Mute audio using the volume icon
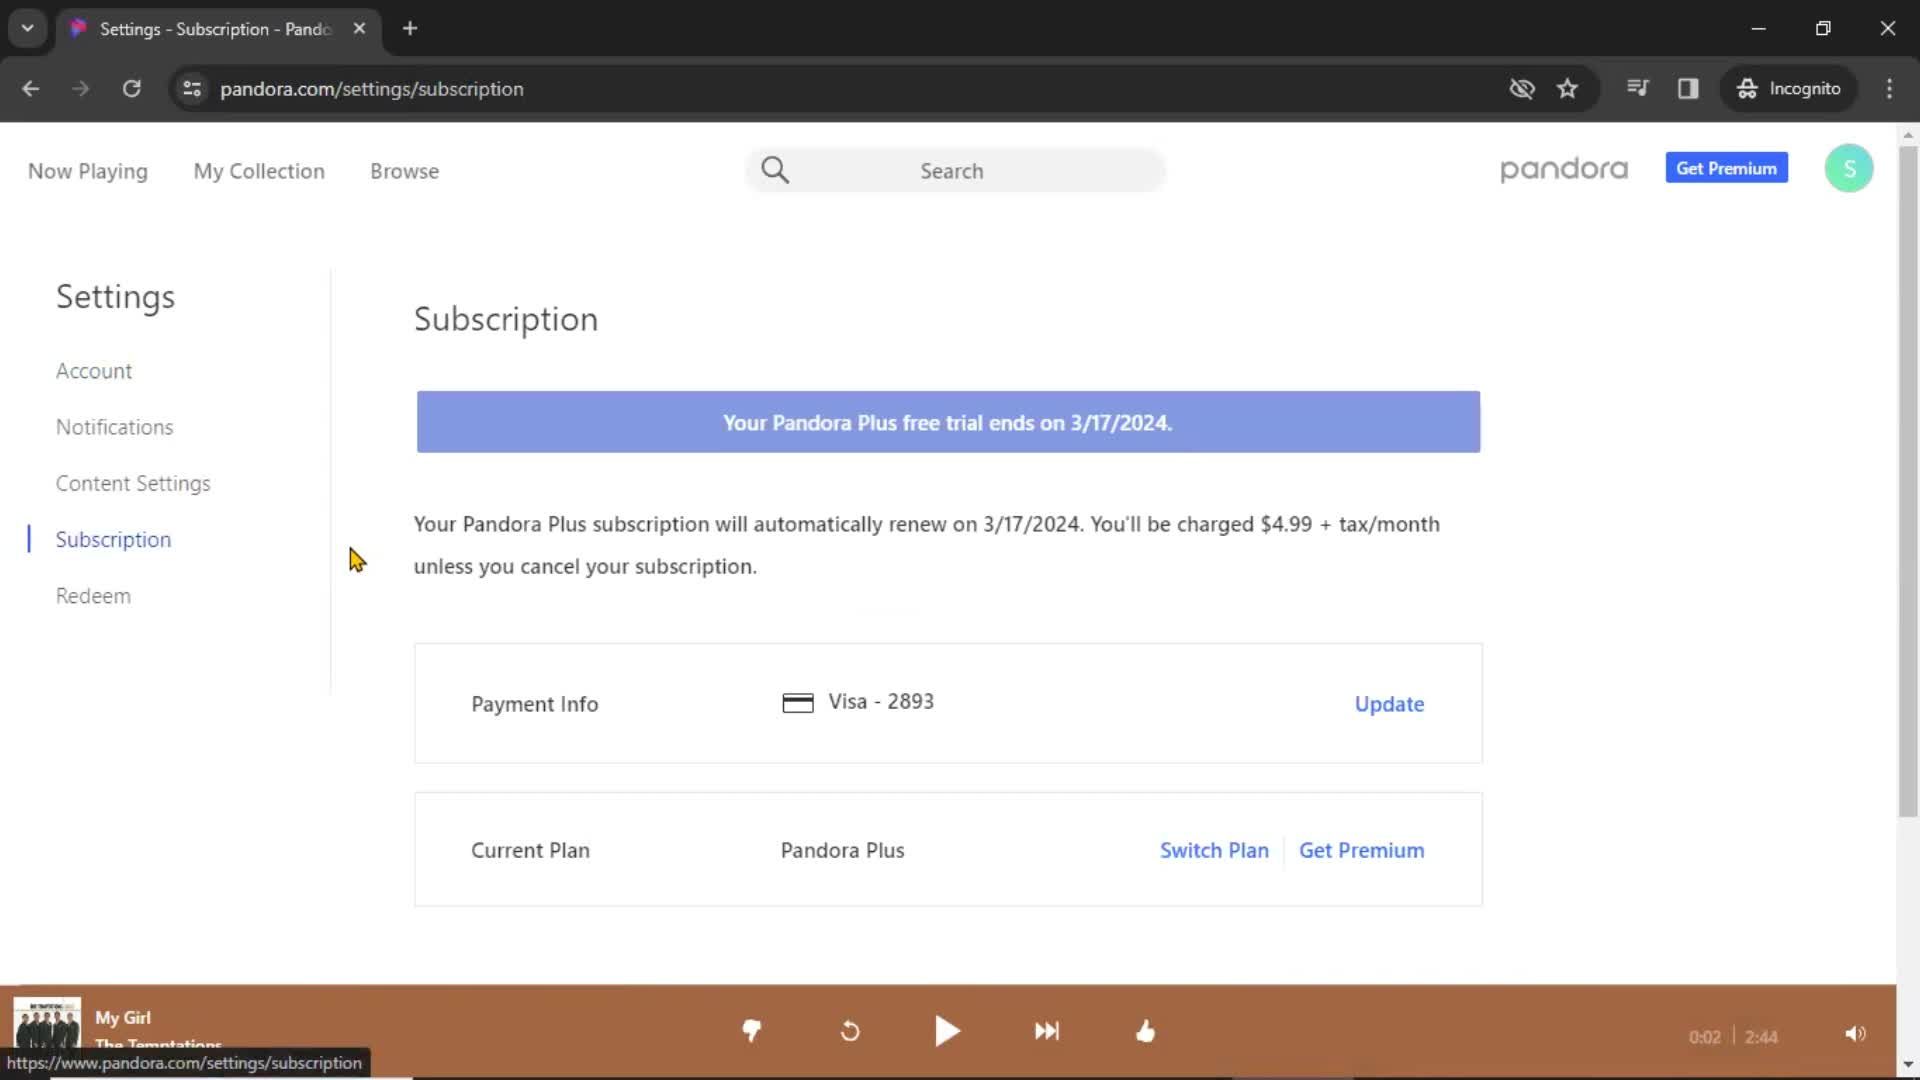Viewport: 1920px width, 1080px height. tap(1855, 1034)
